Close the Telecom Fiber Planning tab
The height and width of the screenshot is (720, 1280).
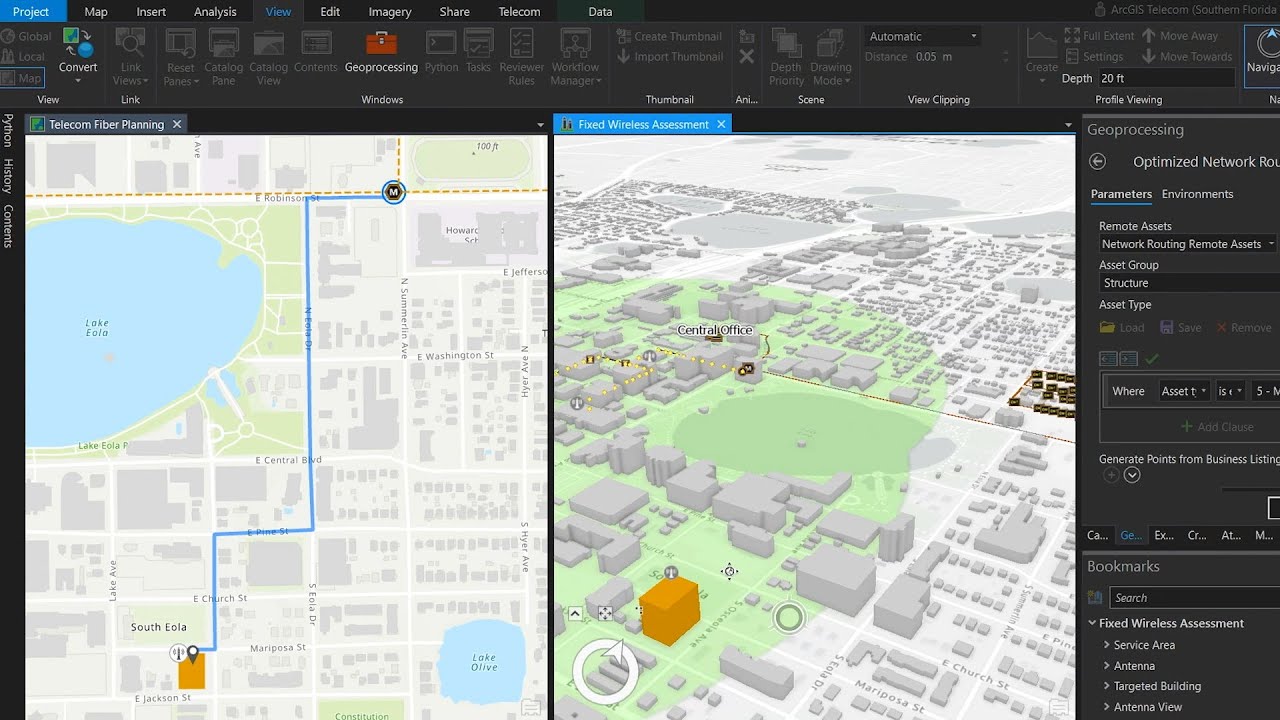coord(177,124)
